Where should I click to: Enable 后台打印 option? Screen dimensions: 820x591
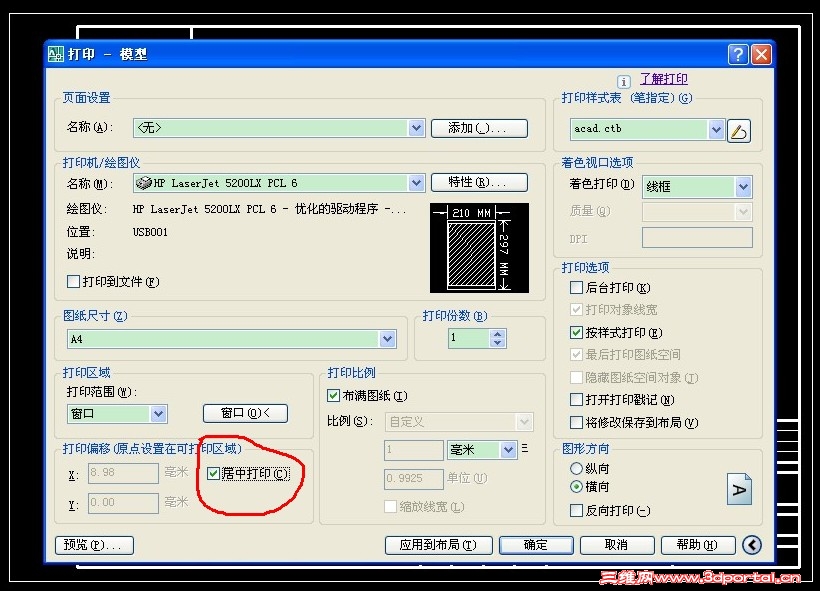pos(576,288)
